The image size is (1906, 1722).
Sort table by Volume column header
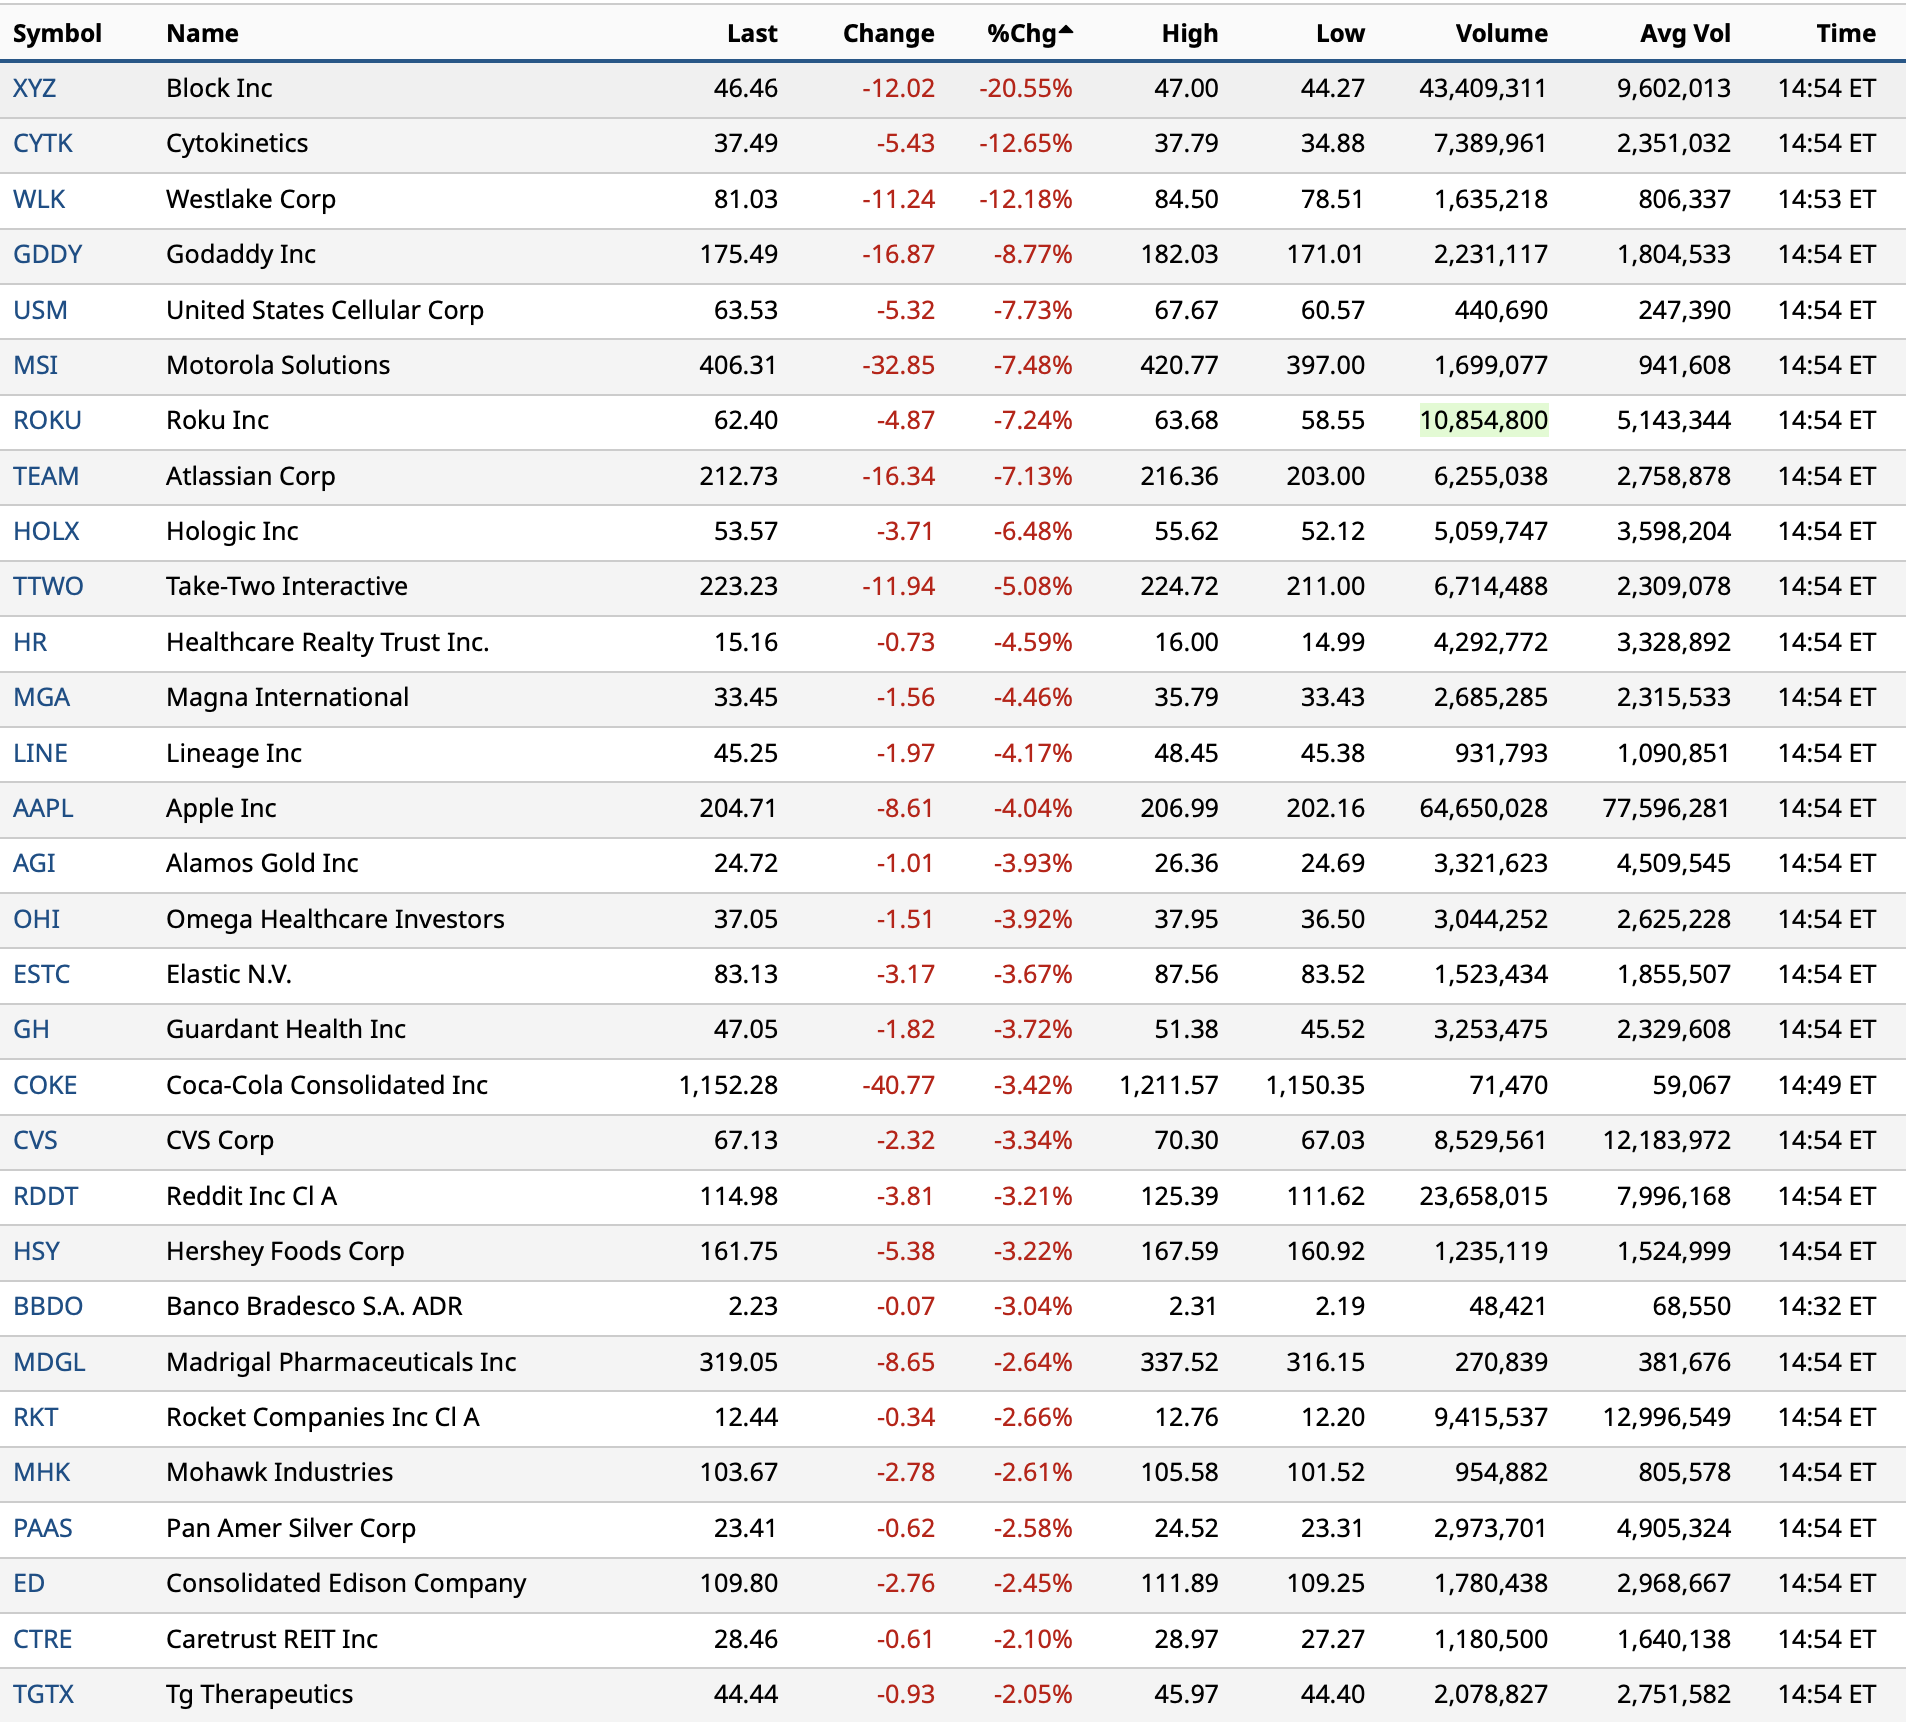pyautogui.click(x=1500, y=33)
